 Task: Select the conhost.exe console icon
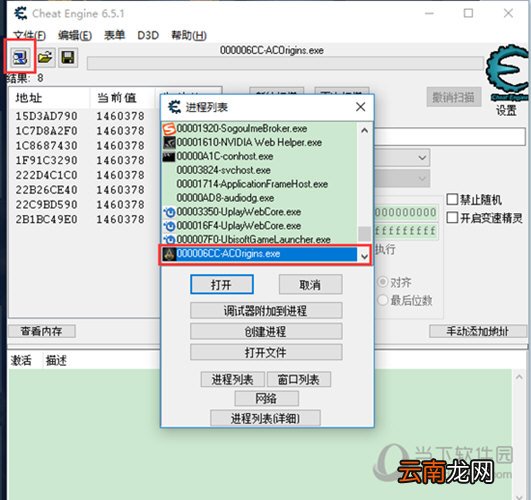tap(169, 157)
